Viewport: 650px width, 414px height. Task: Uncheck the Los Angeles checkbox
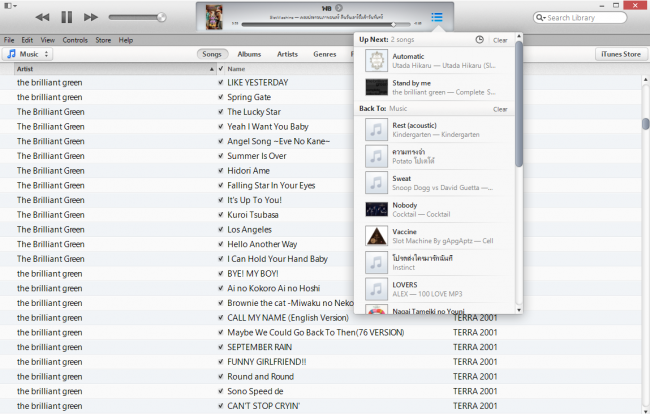tap(221, 230)
